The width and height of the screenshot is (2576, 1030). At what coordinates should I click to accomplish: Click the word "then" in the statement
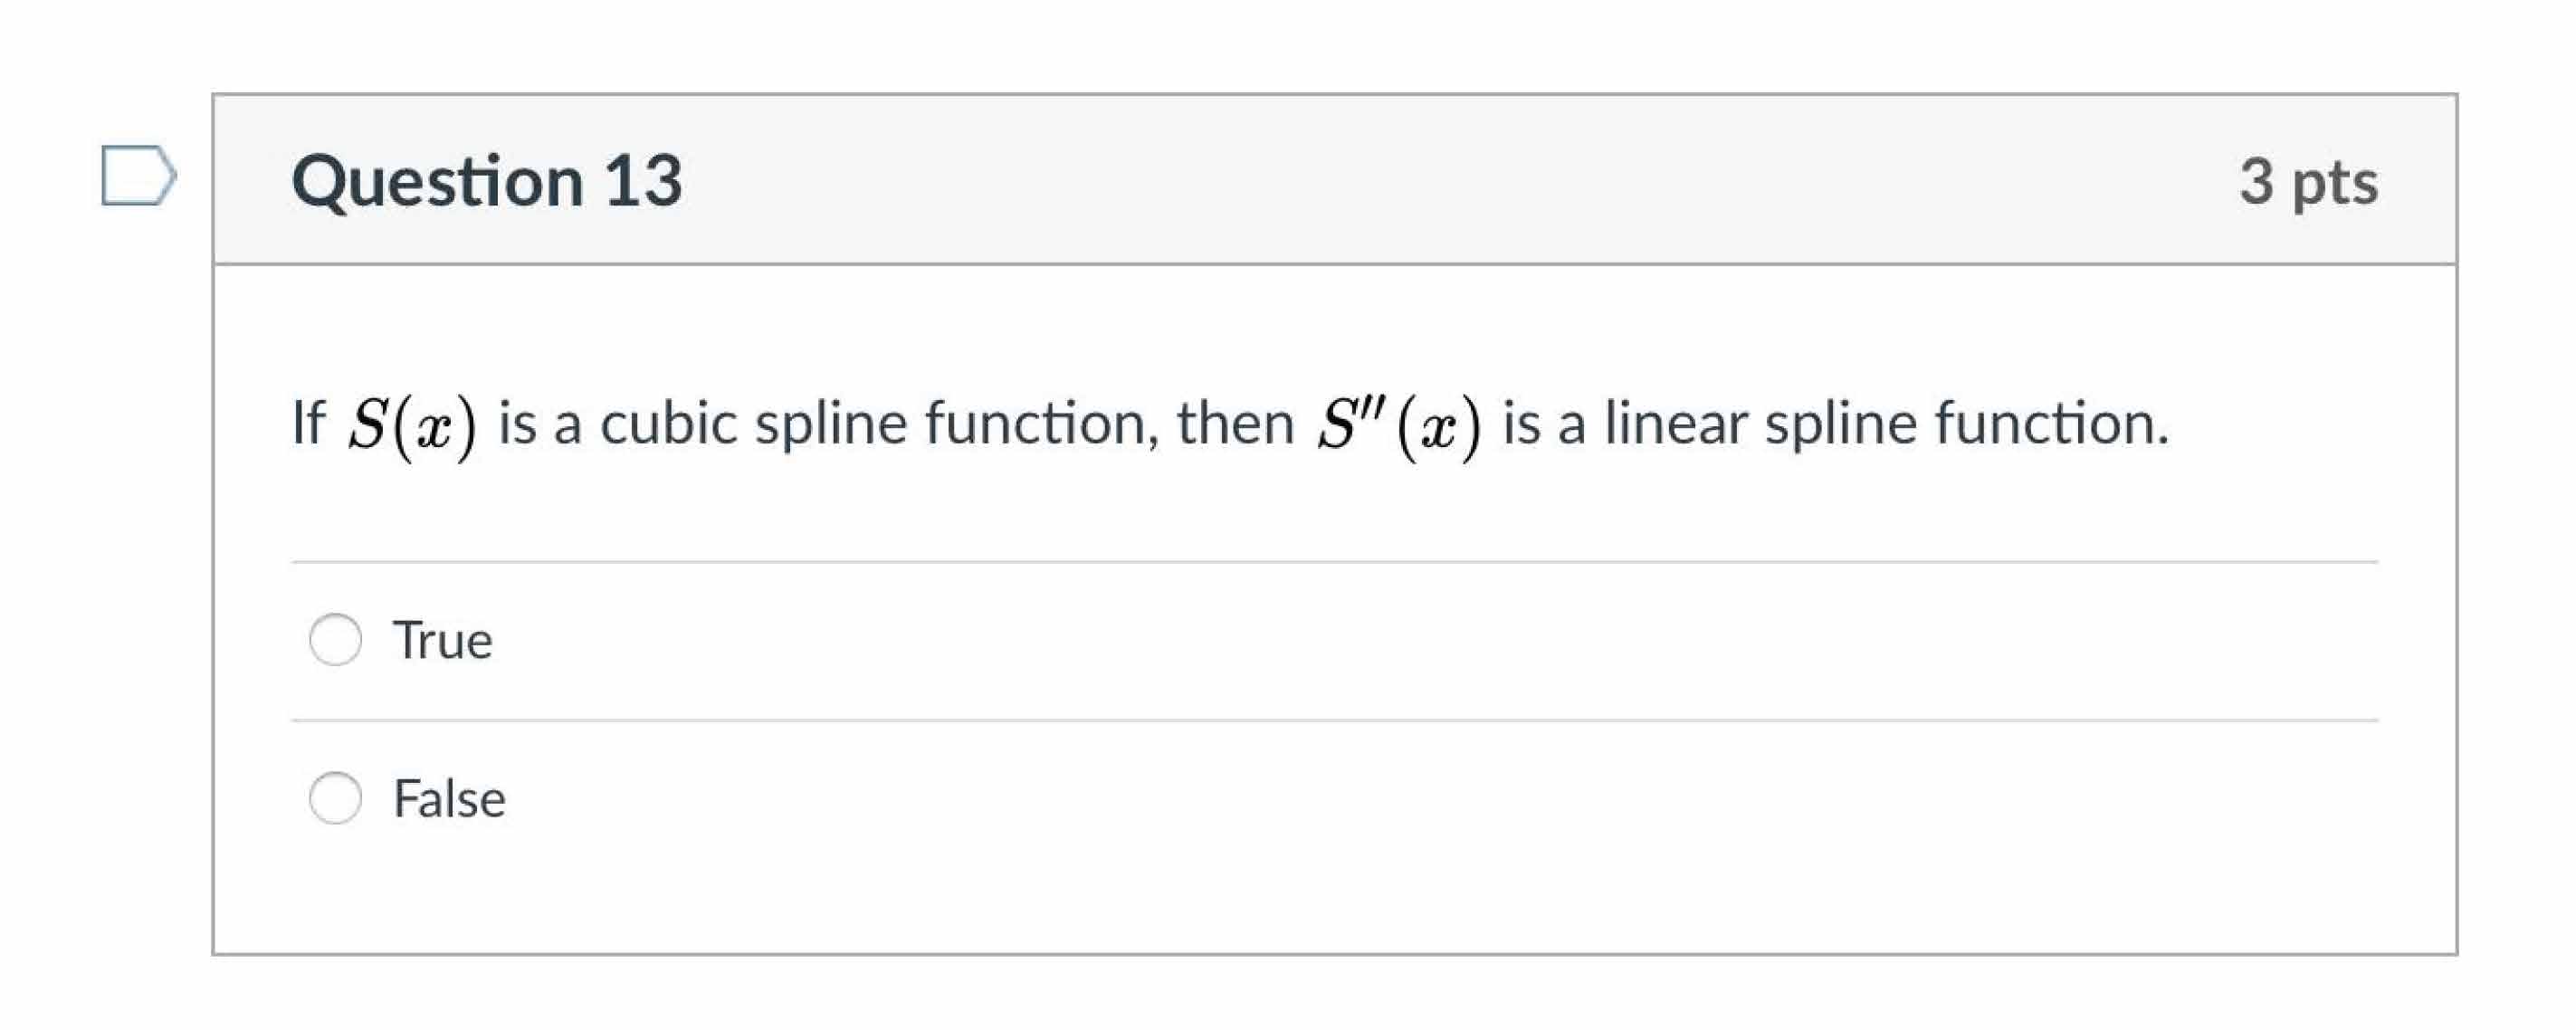(1235, 422)
